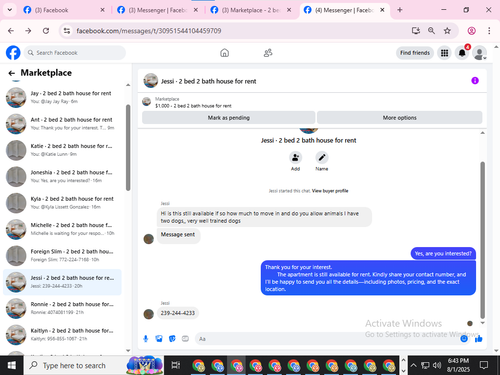Open the Chrome profile icon

click(x=471, y=31)
